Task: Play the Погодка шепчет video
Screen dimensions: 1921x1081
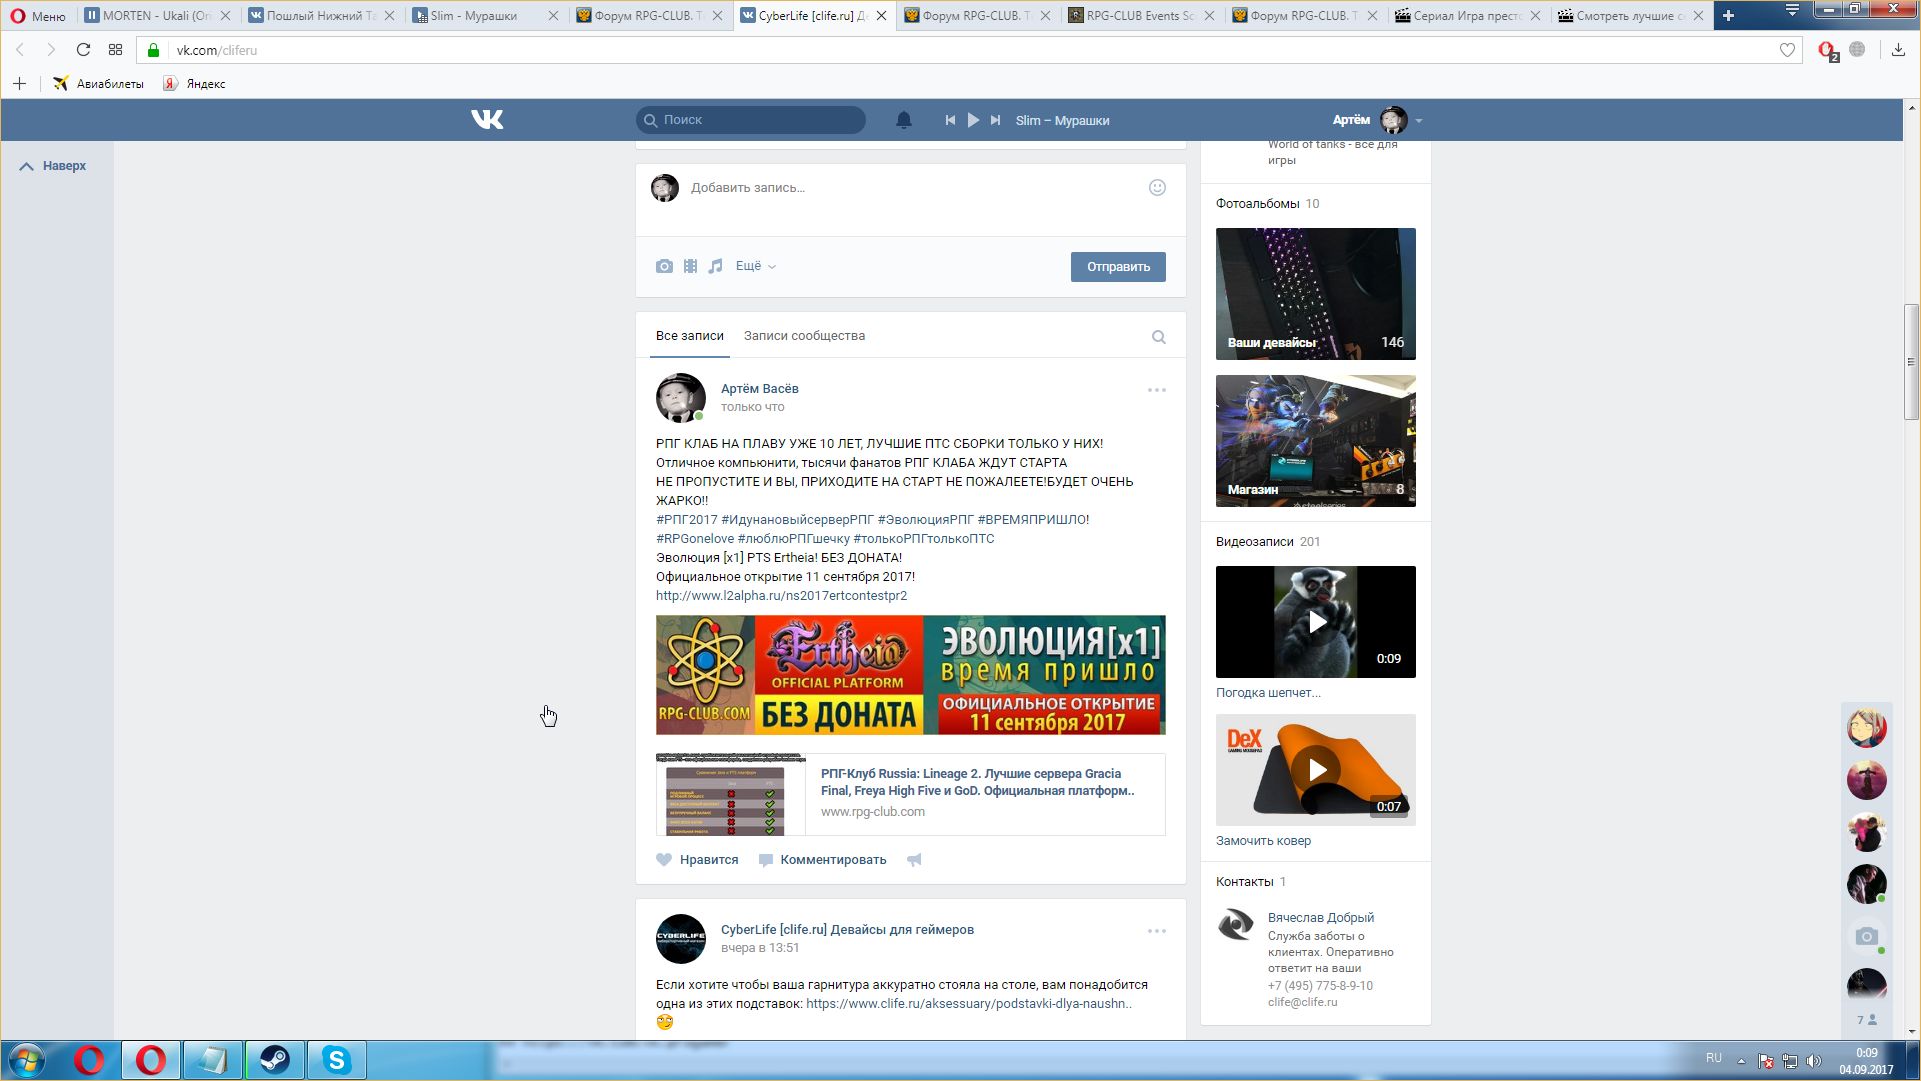Action: [x=1315, y=622]
